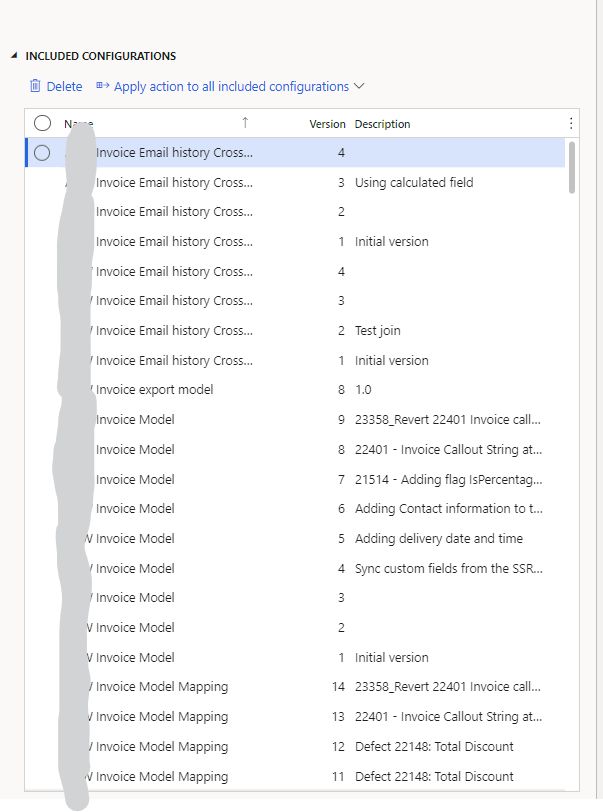Collapse the Included Configurations section
This screenshot has height=812, width=603.
pyautogui.click(x=14, y=56)
